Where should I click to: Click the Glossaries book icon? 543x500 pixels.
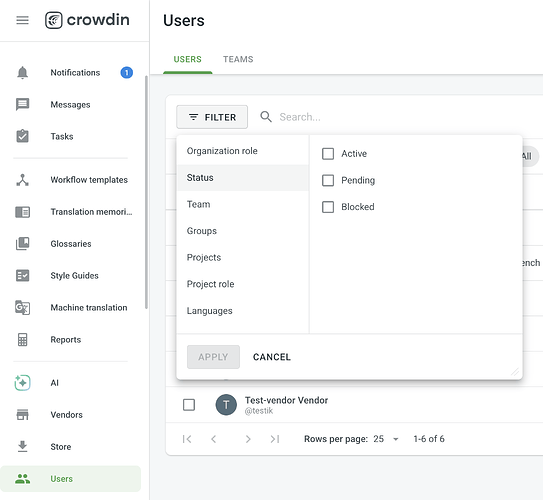click(23, 244)
